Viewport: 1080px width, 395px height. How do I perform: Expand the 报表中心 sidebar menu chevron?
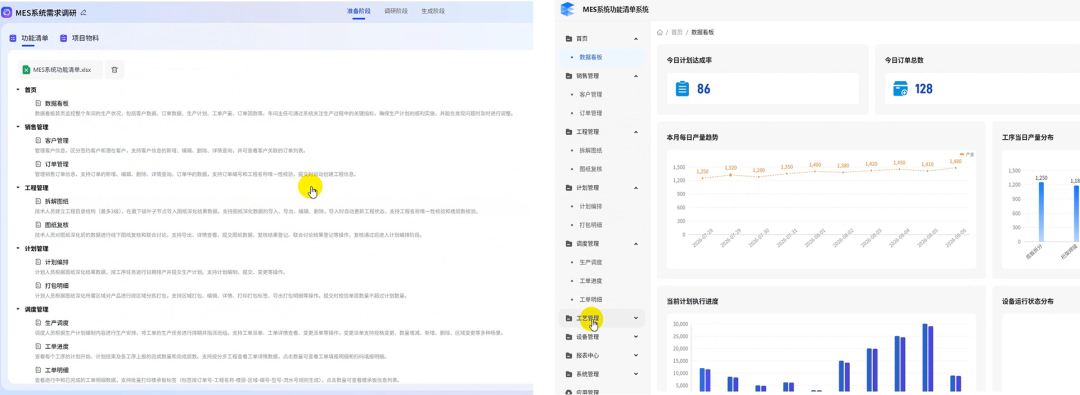636,356
